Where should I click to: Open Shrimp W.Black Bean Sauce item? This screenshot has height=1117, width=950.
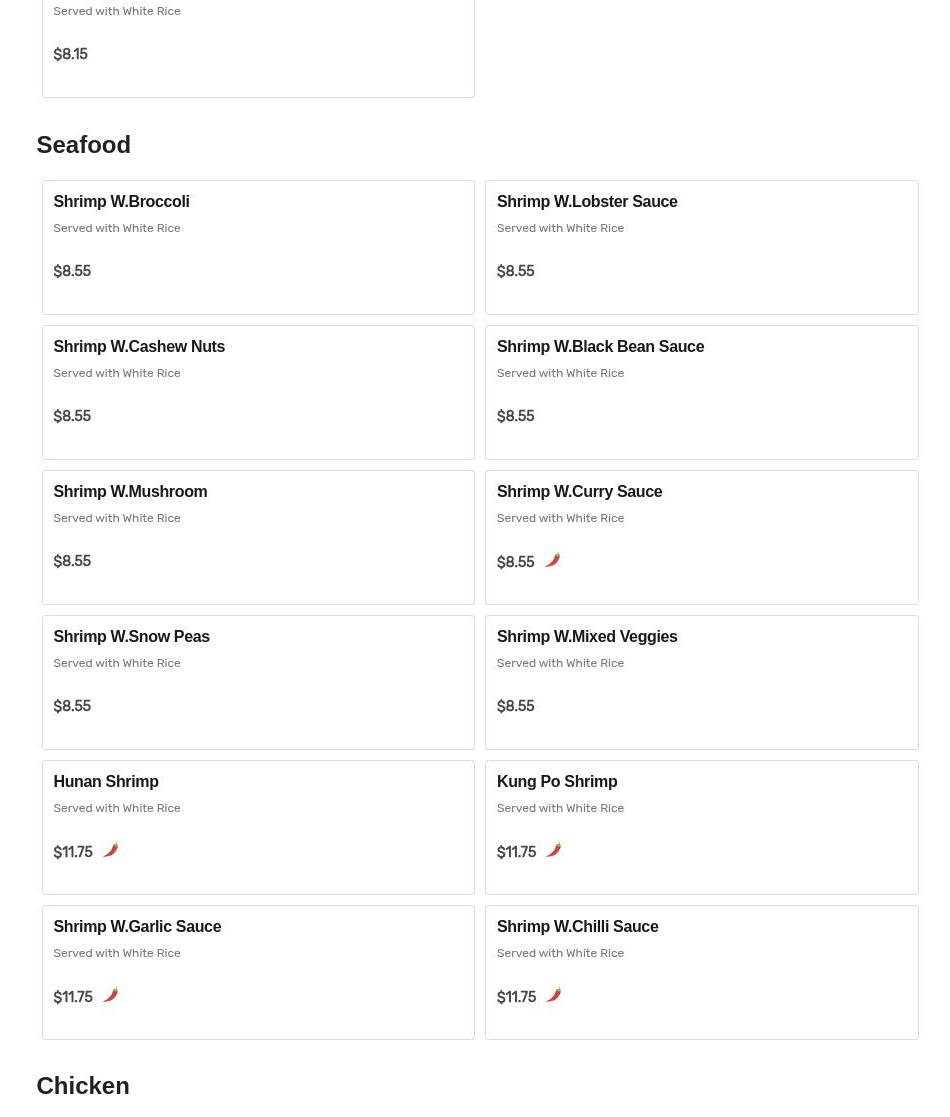pos(701,393)
